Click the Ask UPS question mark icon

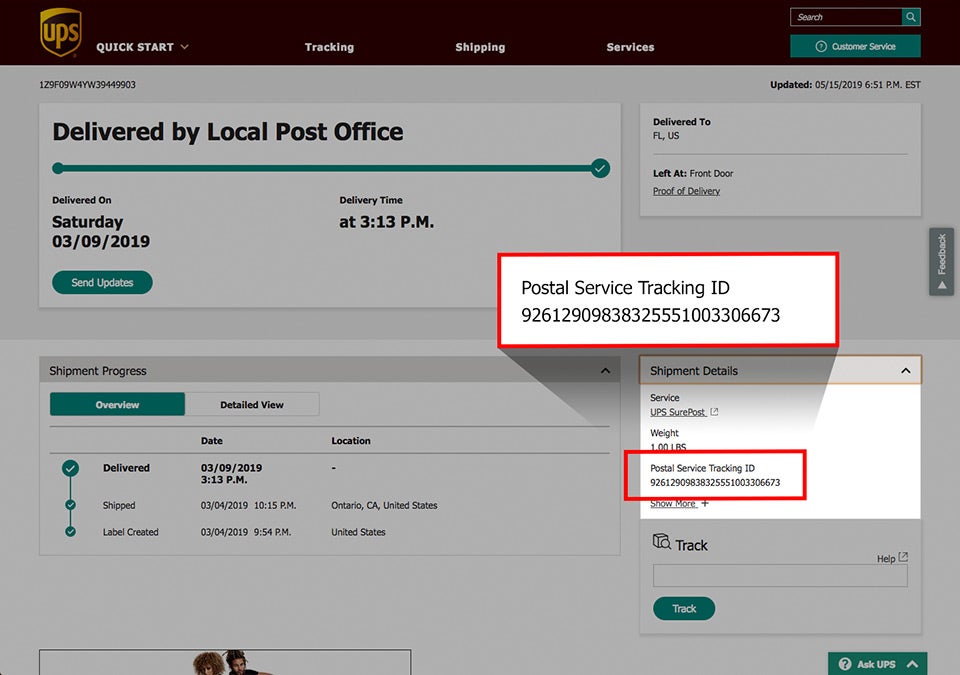point(845,664)
